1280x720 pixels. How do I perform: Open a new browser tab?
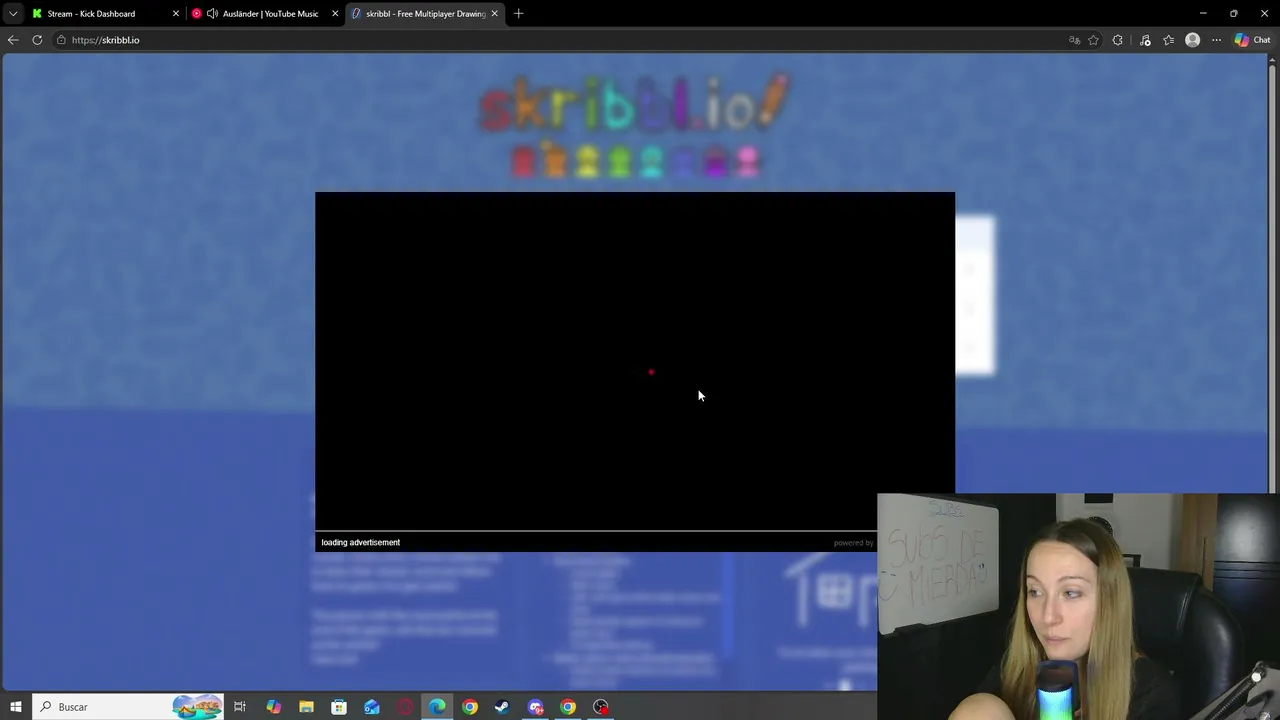[519, 14]
